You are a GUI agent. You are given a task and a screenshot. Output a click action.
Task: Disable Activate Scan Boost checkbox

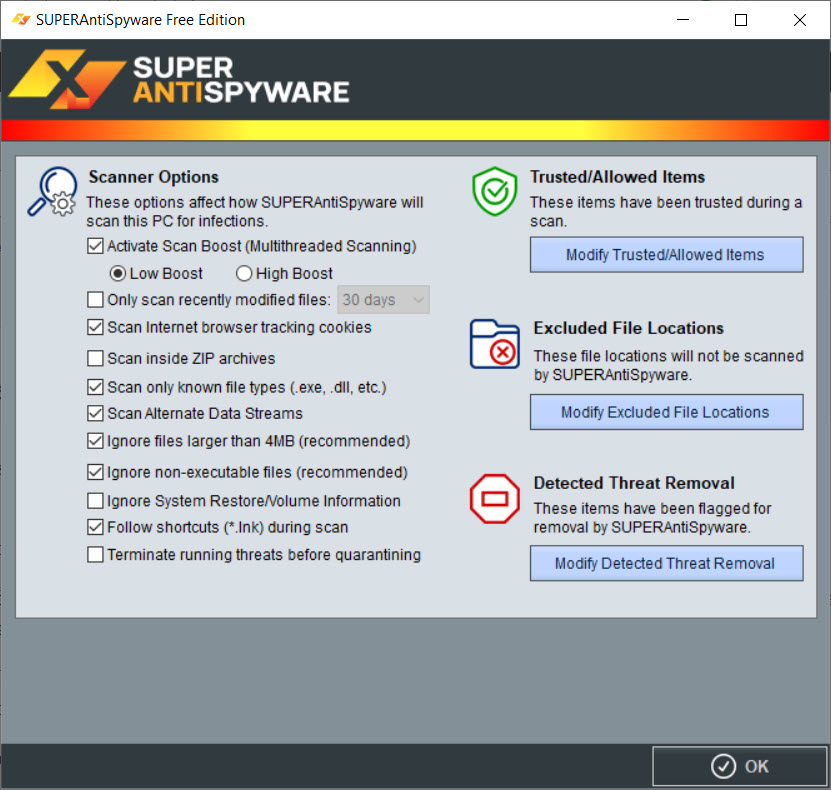click(x=95, y=246)
